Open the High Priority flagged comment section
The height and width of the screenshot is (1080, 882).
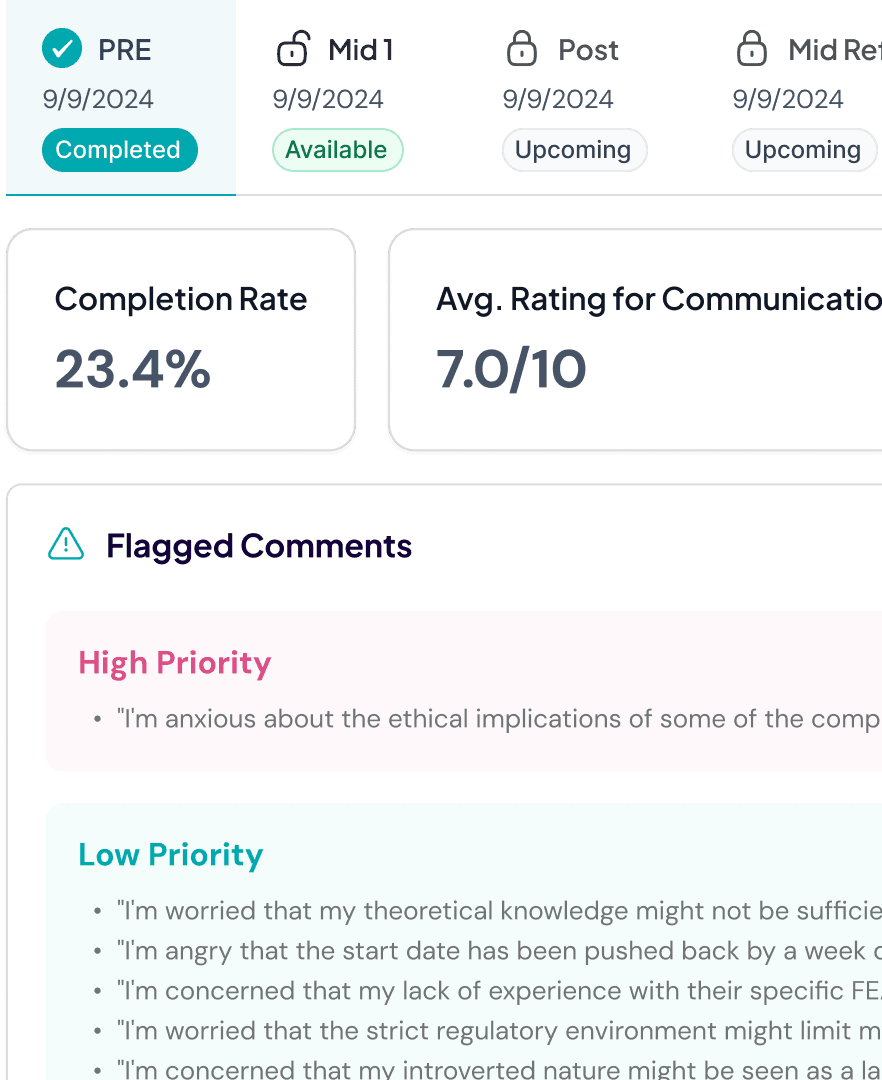[174, 662]
